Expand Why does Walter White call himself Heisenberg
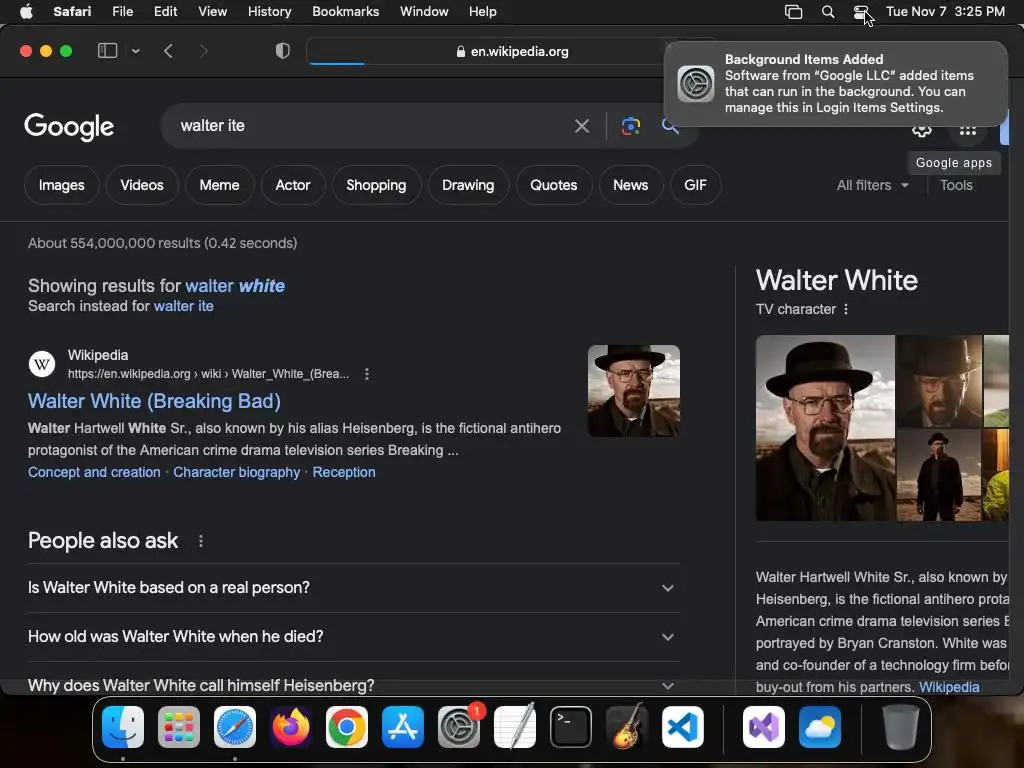 click(353, 685)
